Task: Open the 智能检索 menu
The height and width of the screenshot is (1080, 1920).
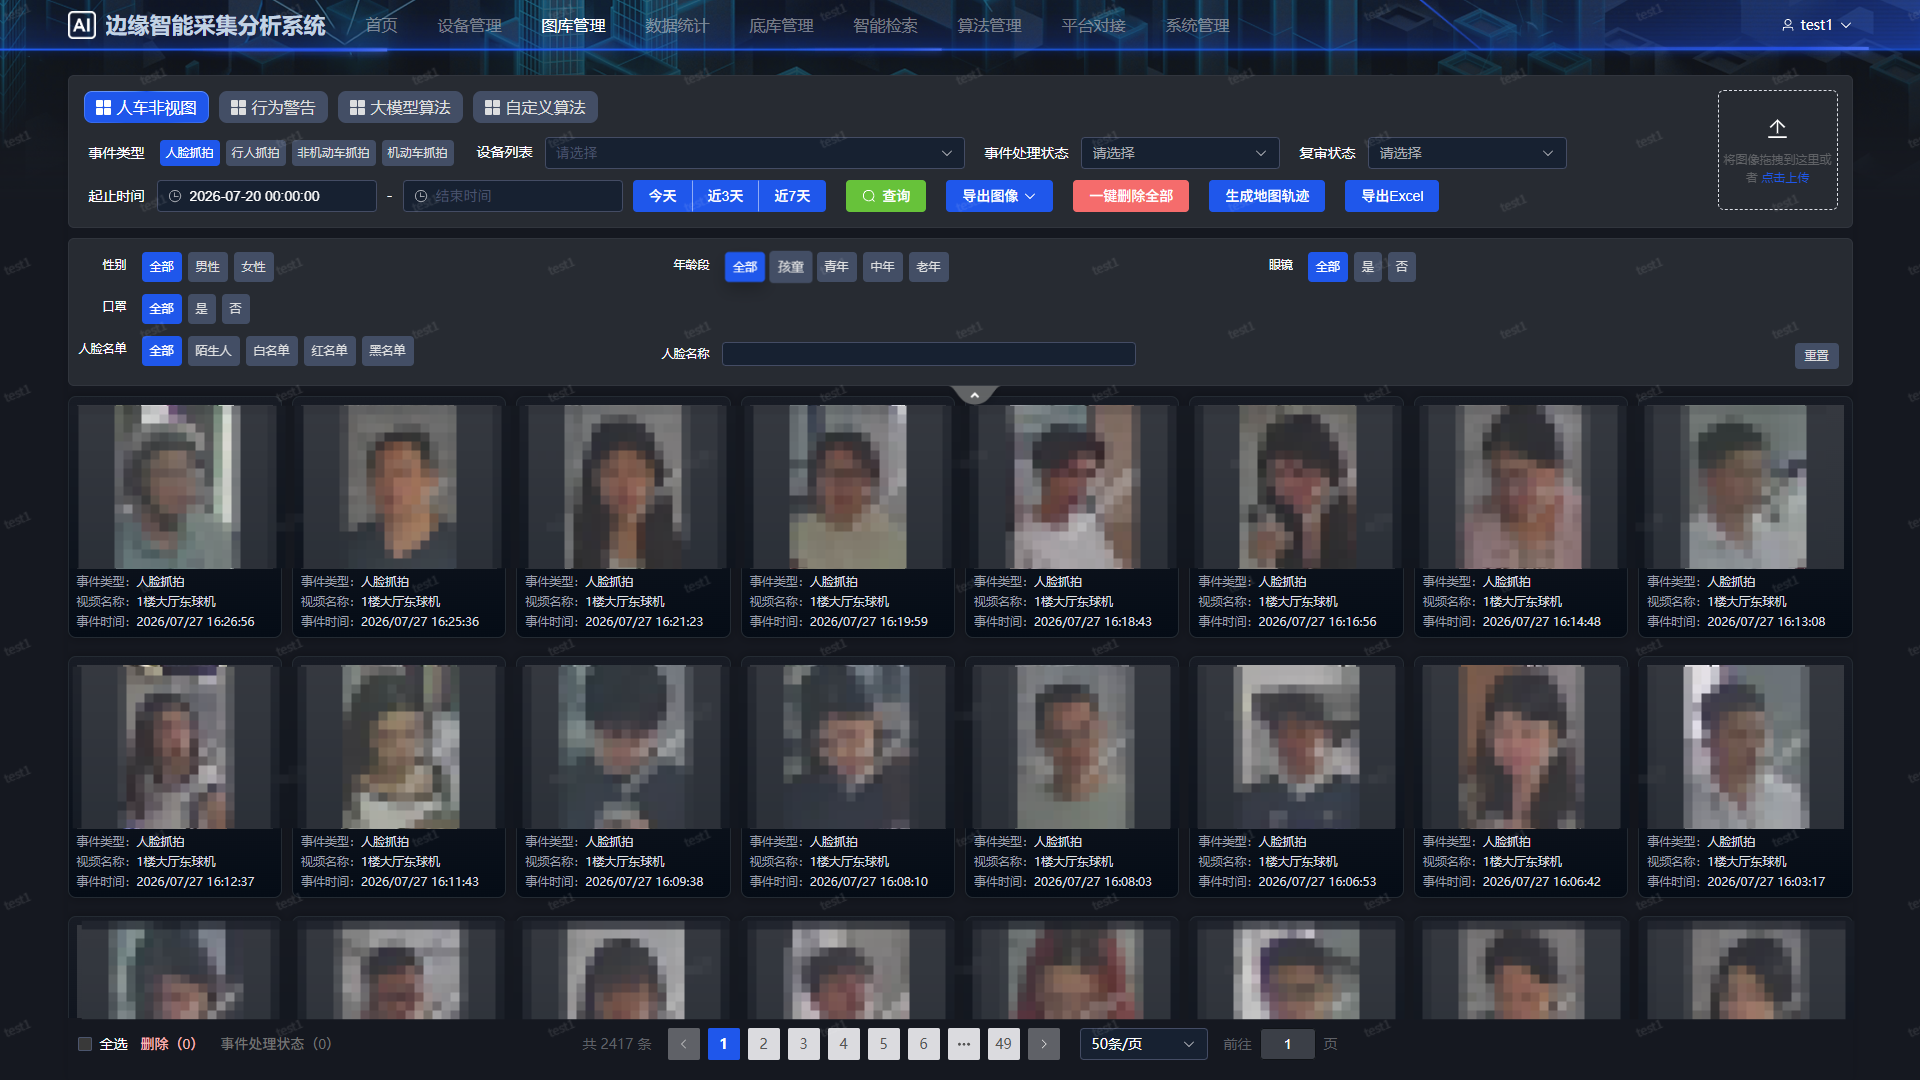Action: tap(885, 25)
